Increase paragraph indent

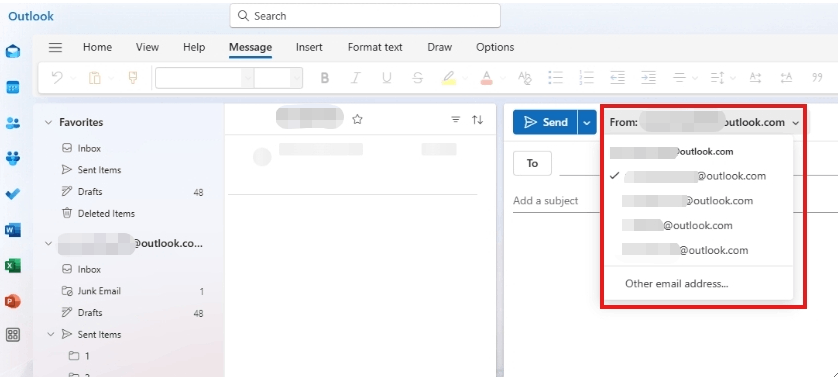[649, 78]
